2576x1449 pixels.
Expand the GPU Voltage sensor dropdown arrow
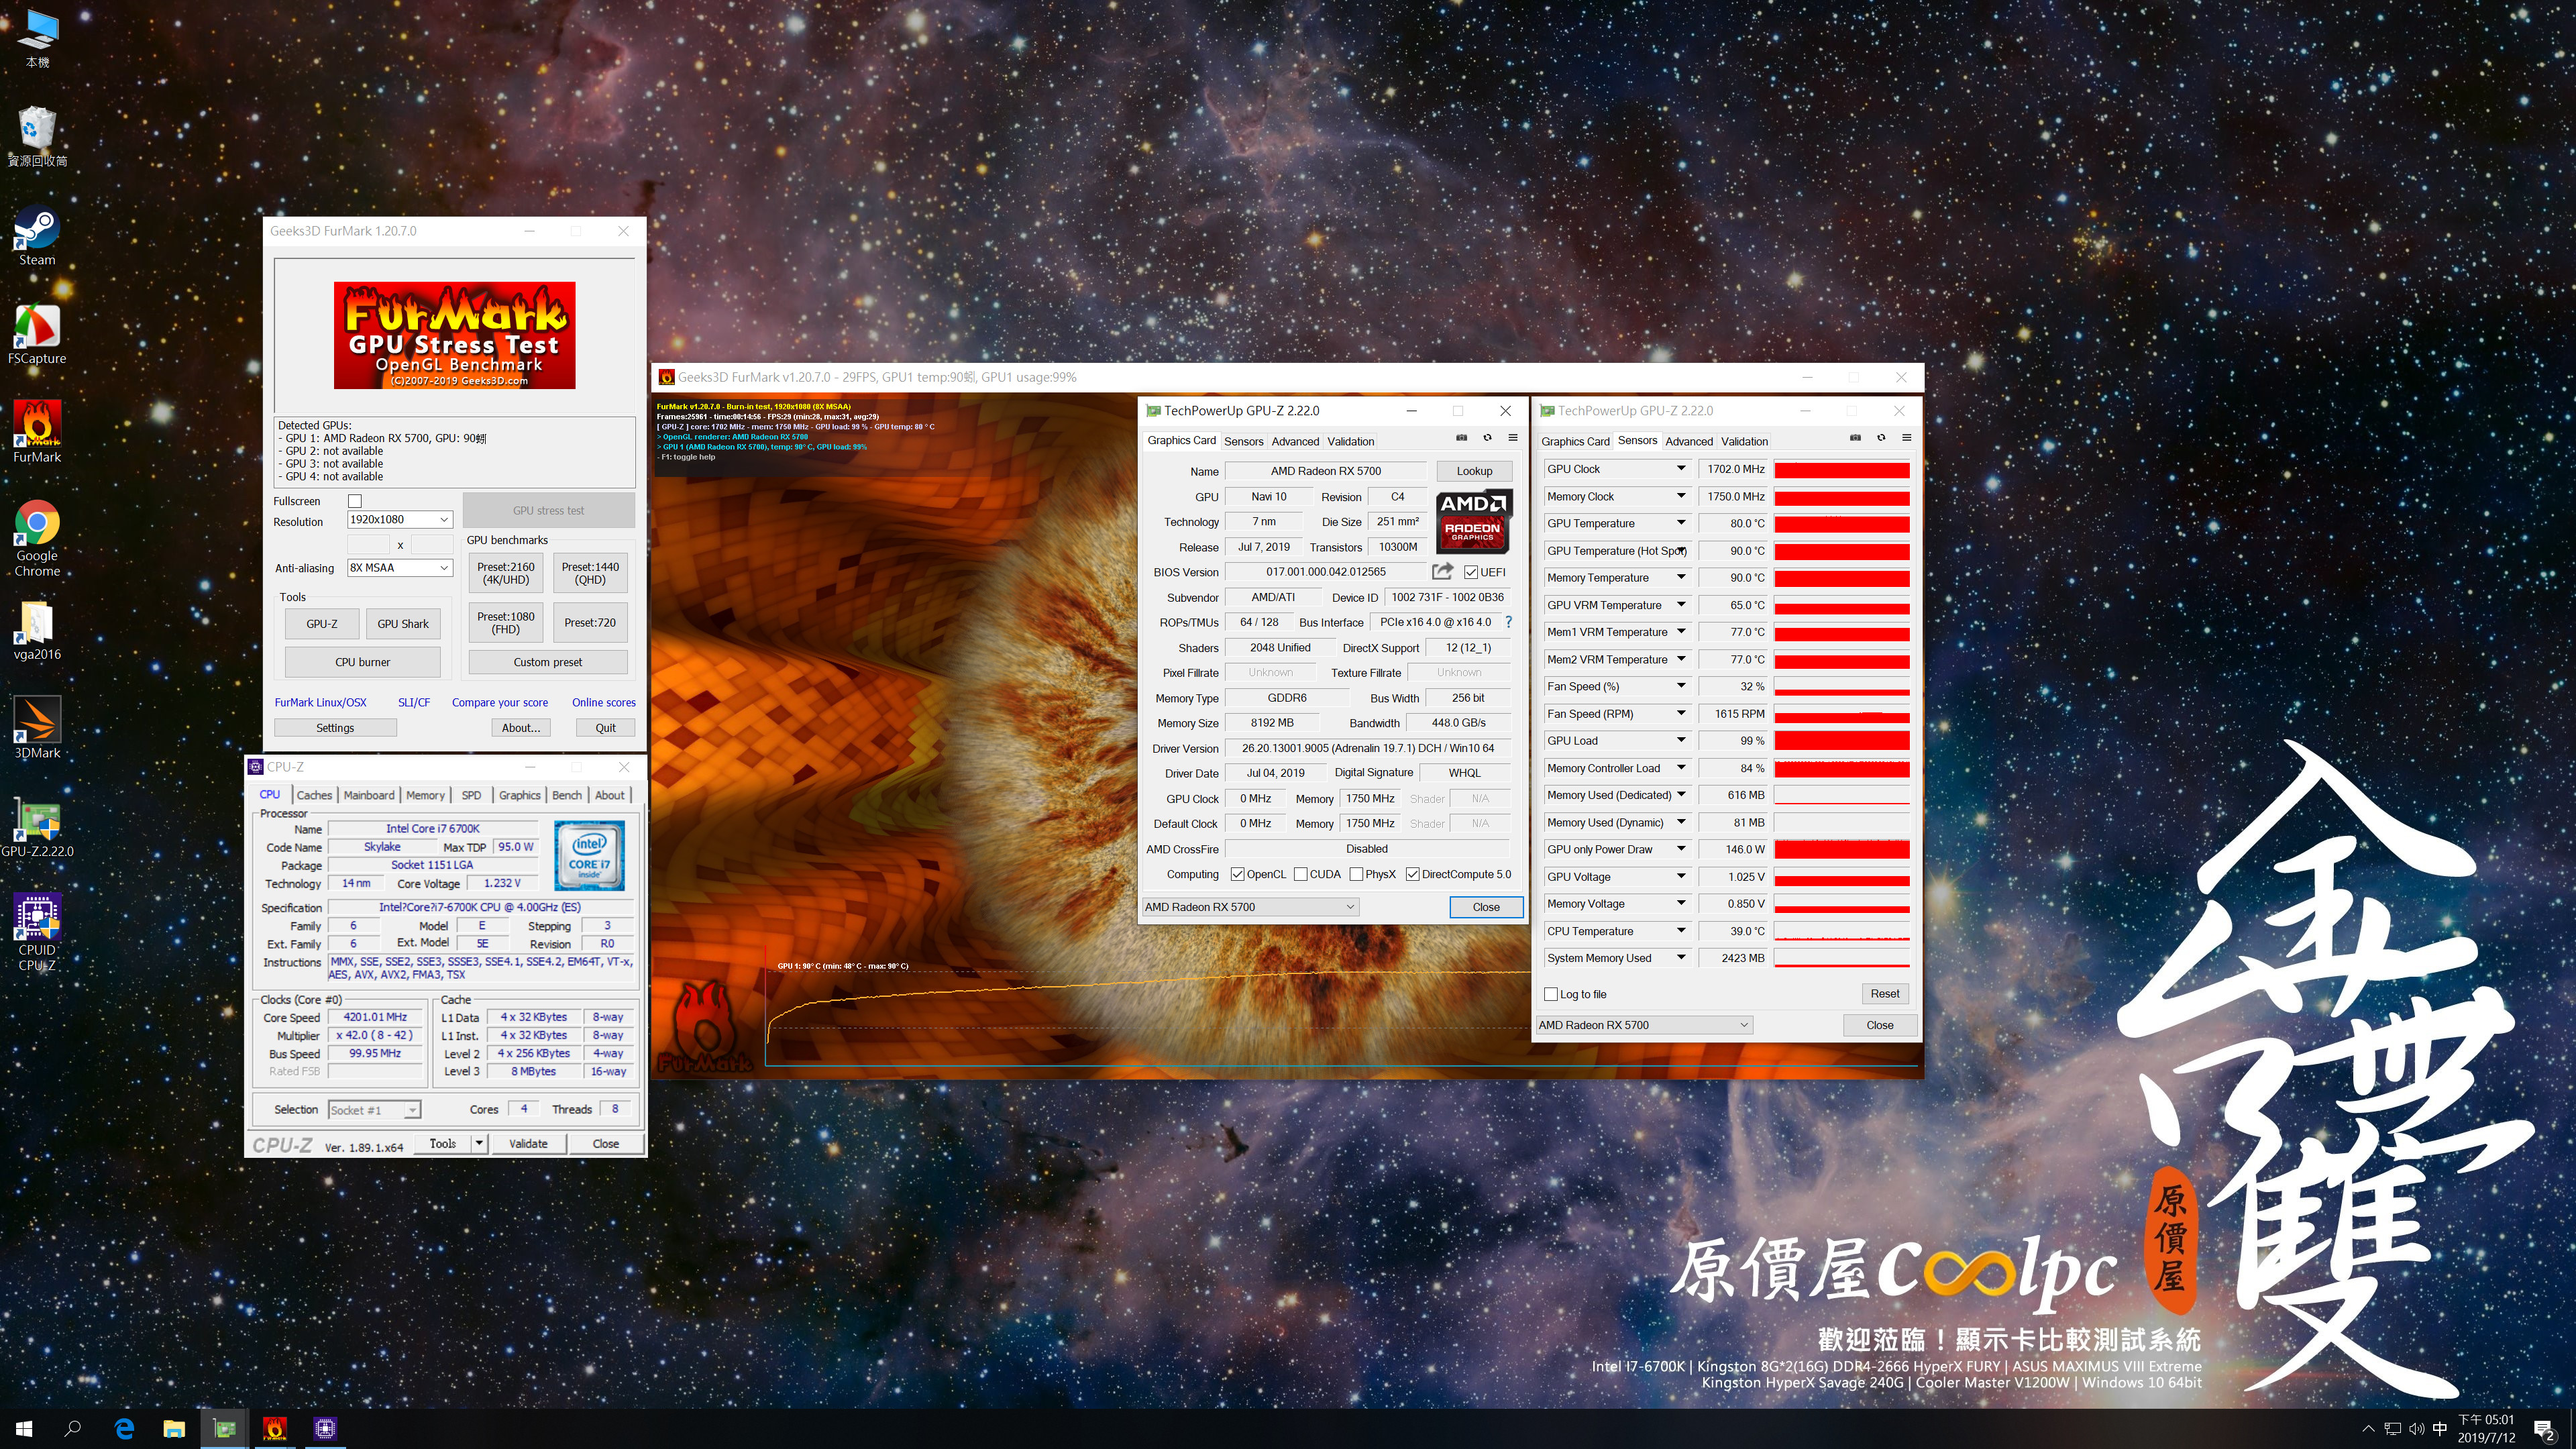(1680, 876)
